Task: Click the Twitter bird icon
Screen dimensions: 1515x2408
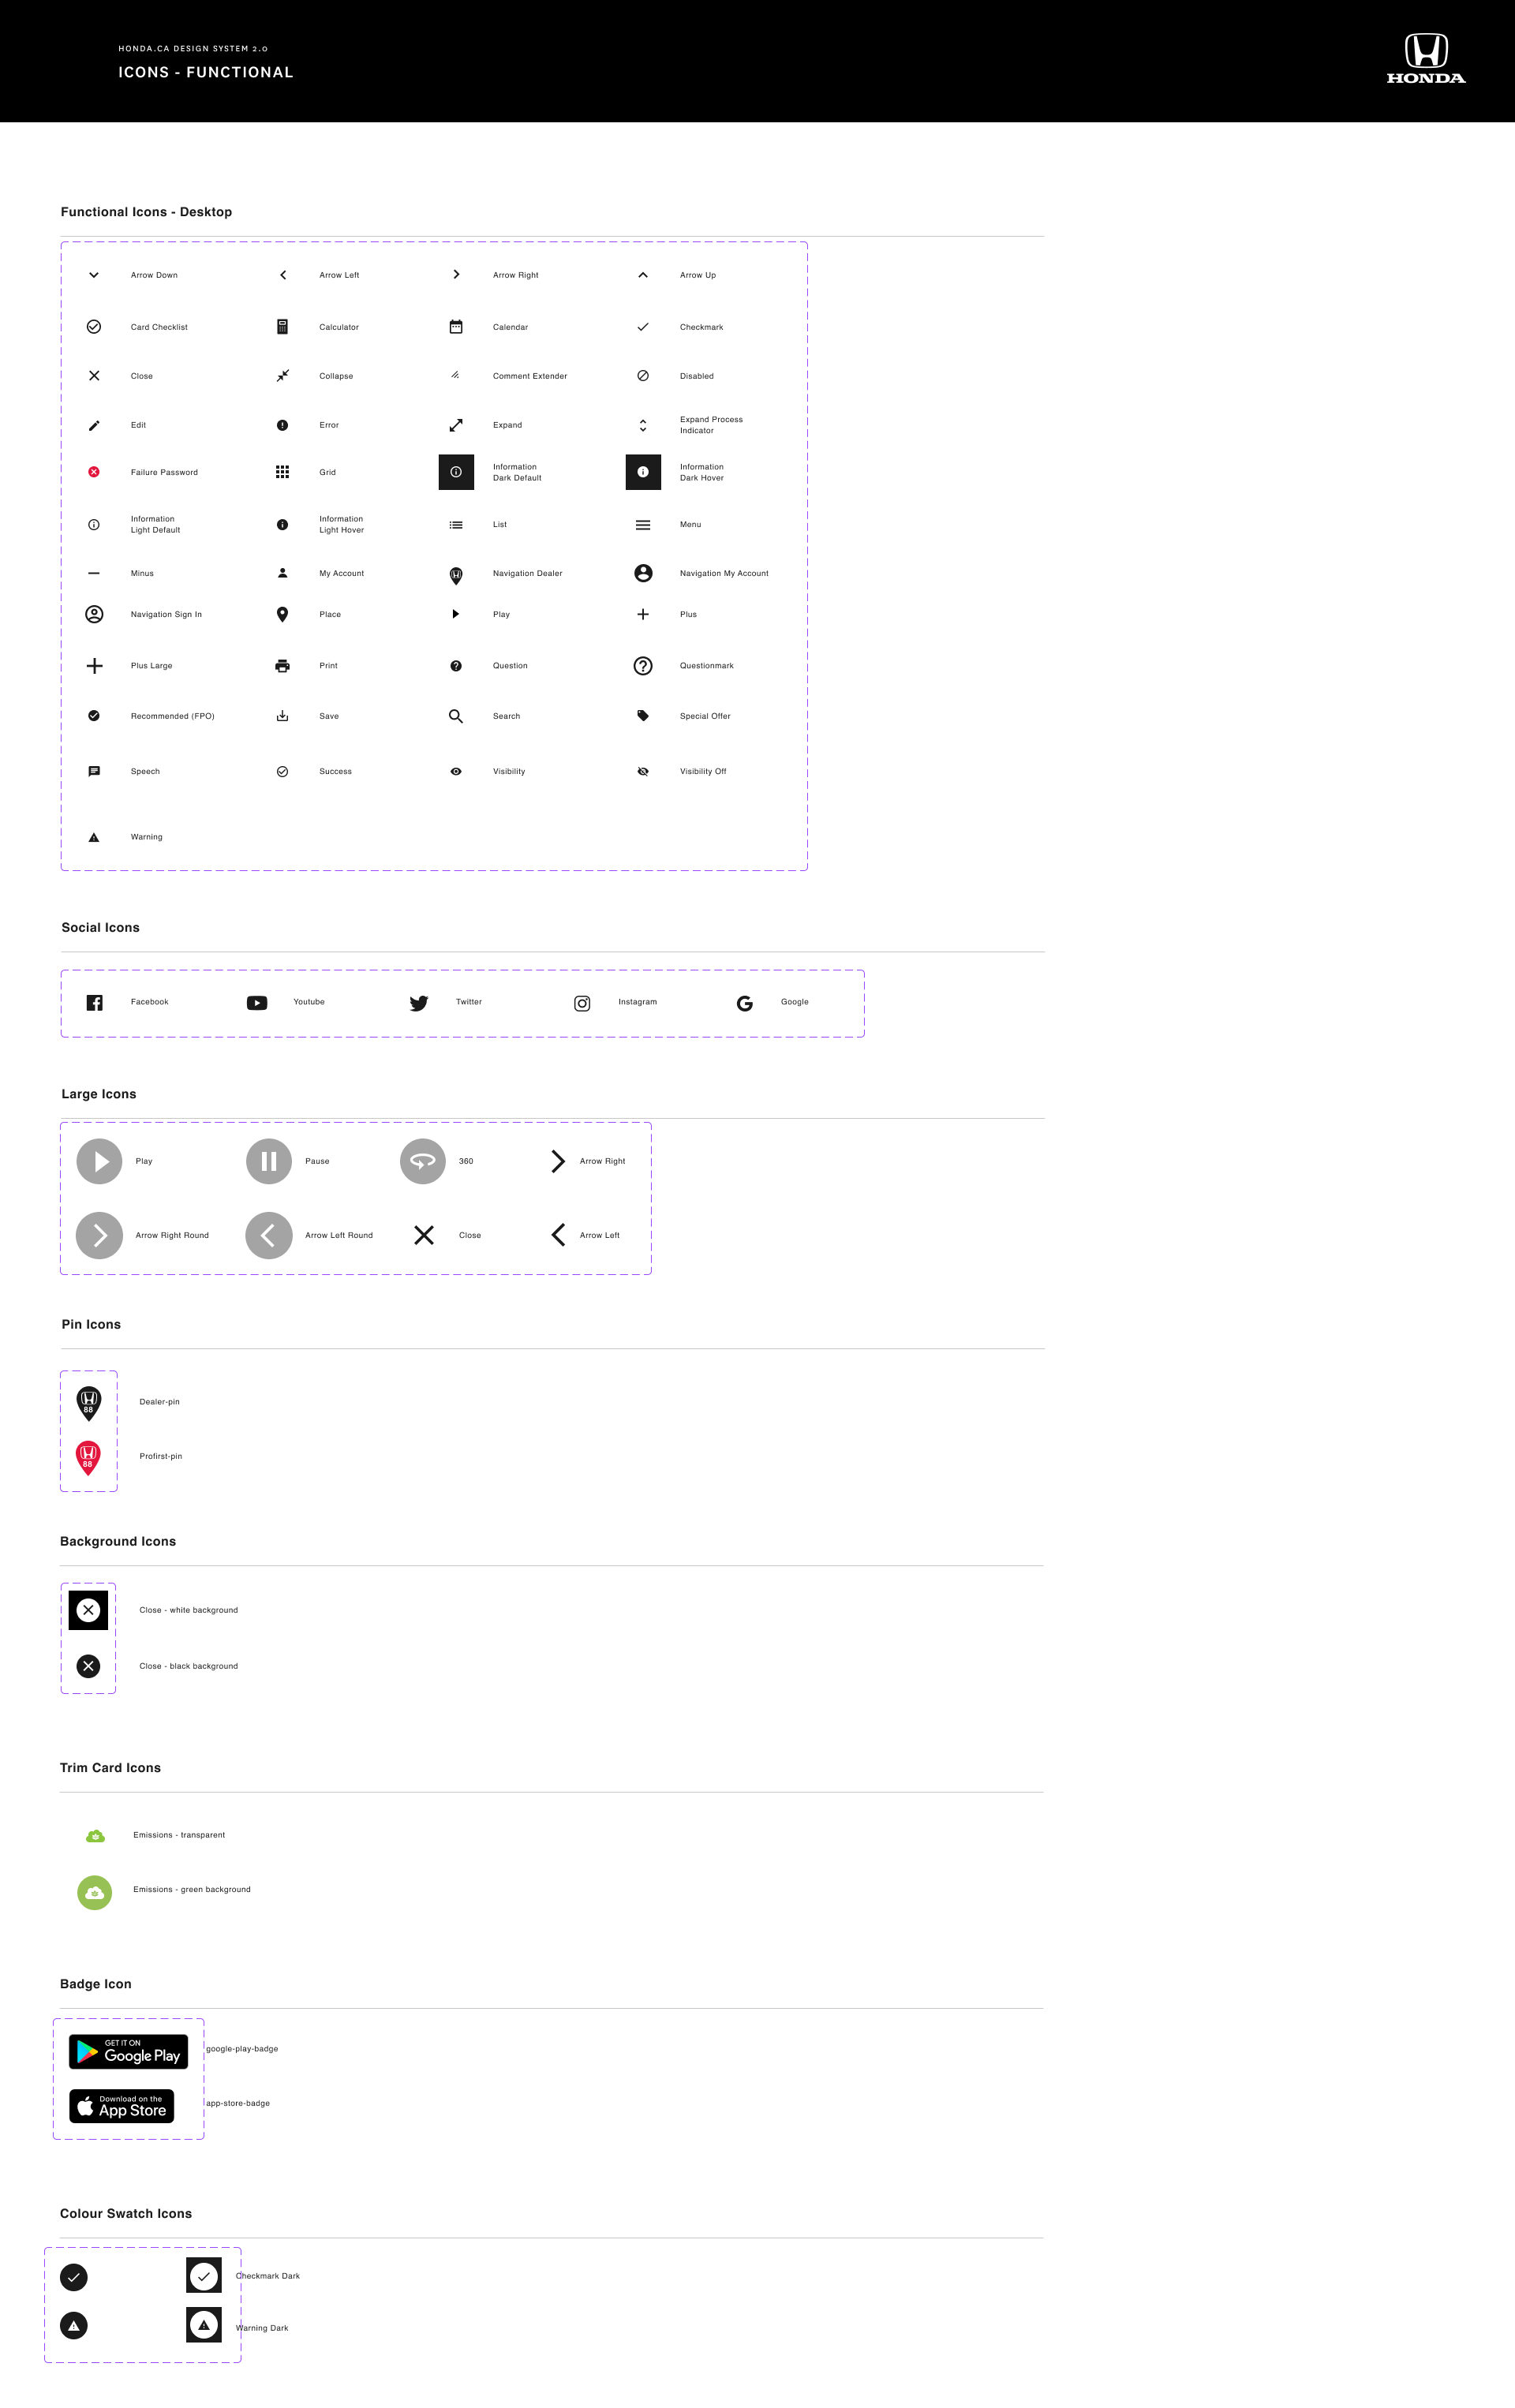Action: tap(419, 1003)
